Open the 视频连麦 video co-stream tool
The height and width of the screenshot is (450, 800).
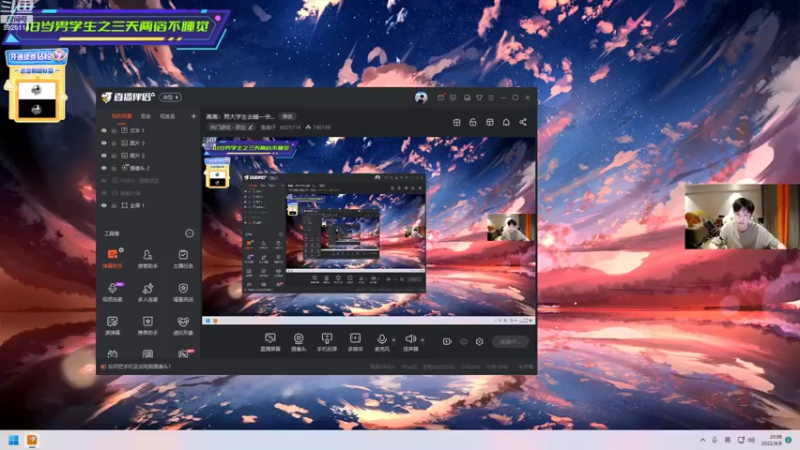click(x=112, y=292)
